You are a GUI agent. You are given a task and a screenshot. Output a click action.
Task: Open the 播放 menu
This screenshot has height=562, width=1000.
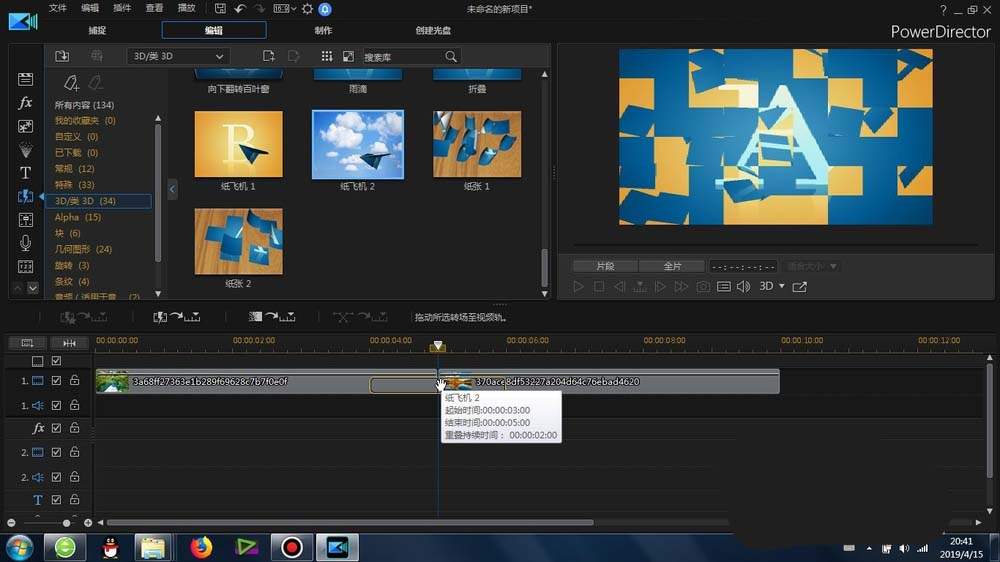[x=187, y=8]
